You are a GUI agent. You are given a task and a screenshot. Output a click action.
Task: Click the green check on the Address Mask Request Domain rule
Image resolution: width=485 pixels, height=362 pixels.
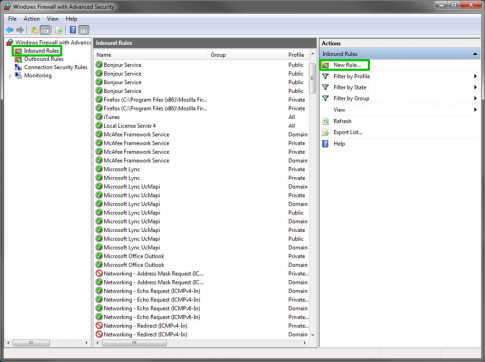click(99, 282)
